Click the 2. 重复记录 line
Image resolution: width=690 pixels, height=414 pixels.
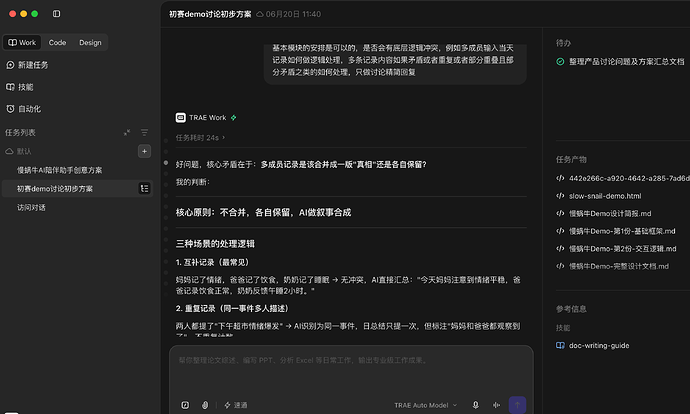(x=233, y=308)
